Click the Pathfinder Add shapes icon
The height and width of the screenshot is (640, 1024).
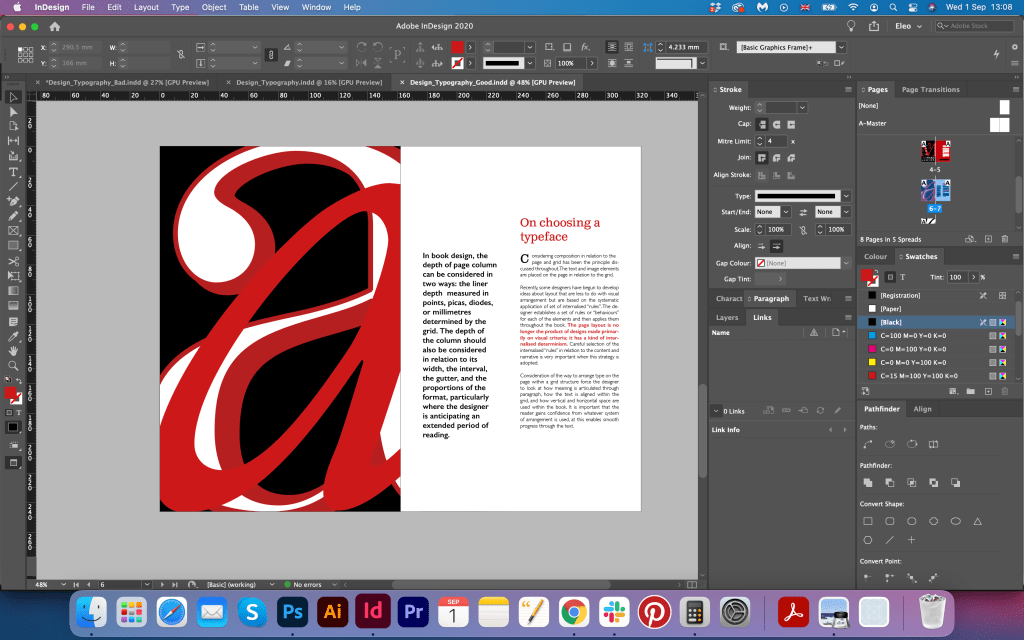pos(867,482)
